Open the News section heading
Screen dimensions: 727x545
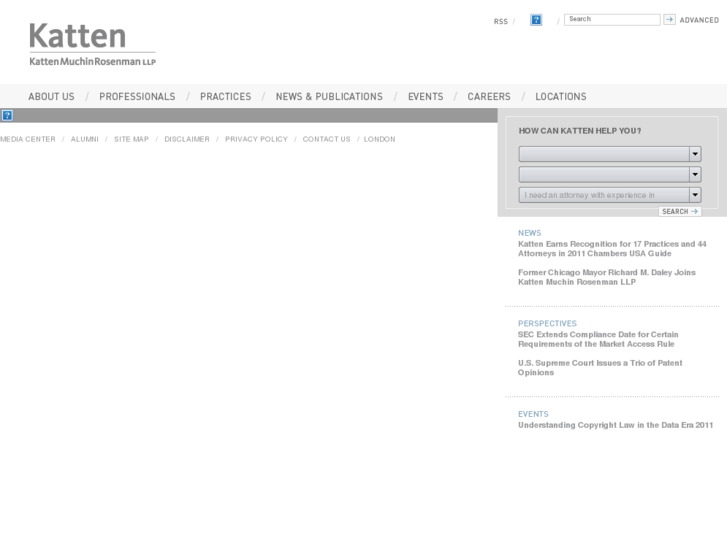529,233
